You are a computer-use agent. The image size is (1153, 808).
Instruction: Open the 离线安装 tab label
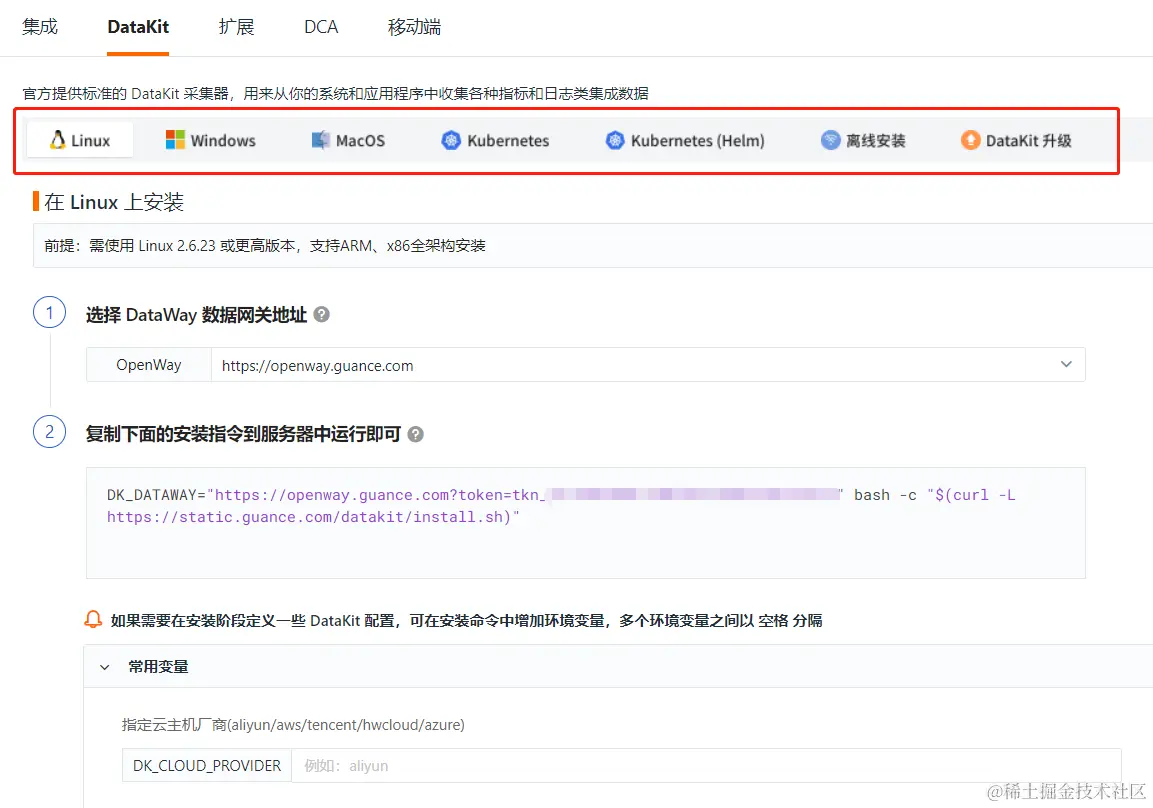coord(875,140)
